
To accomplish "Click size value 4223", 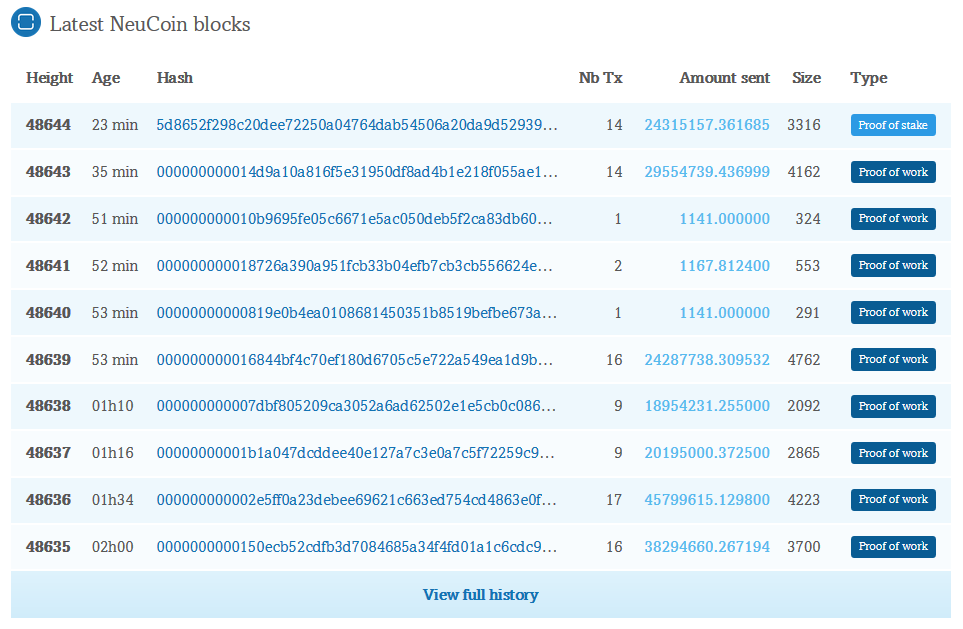I will click(804, 499).
